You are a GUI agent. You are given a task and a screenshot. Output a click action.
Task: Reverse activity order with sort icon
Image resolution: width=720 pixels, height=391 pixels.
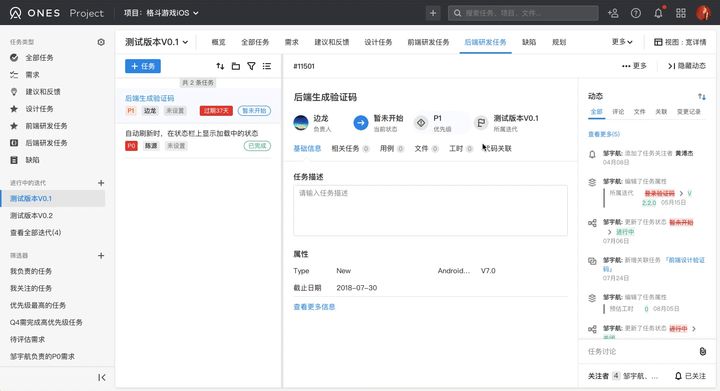click(702, 96)
